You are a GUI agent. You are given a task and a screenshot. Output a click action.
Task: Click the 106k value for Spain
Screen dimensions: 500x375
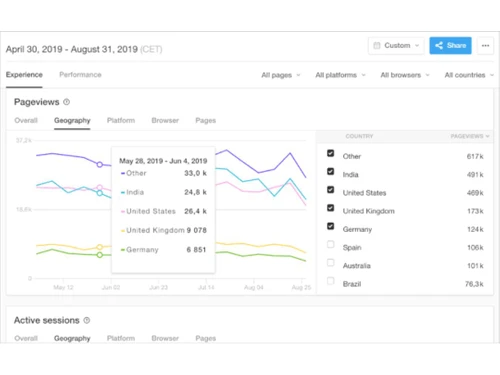point(475,248)
